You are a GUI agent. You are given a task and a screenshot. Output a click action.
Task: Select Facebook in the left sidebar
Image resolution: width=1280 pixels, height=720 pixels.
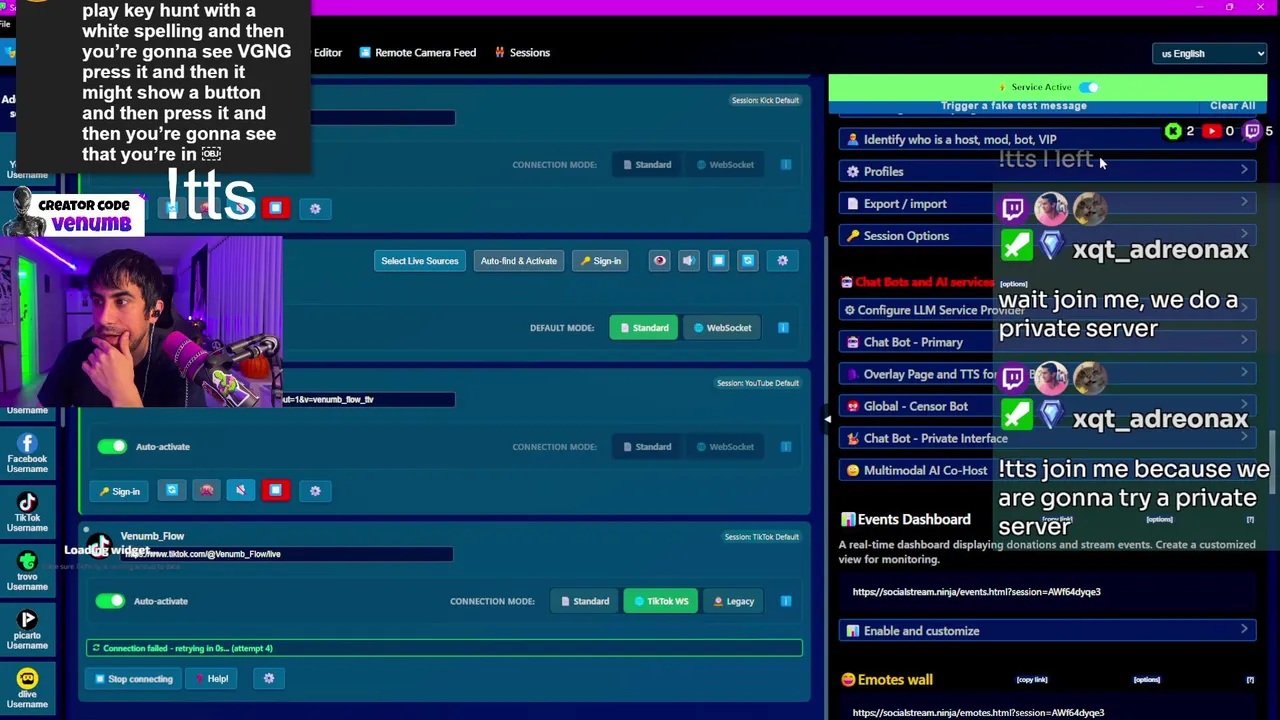[27, 452]
